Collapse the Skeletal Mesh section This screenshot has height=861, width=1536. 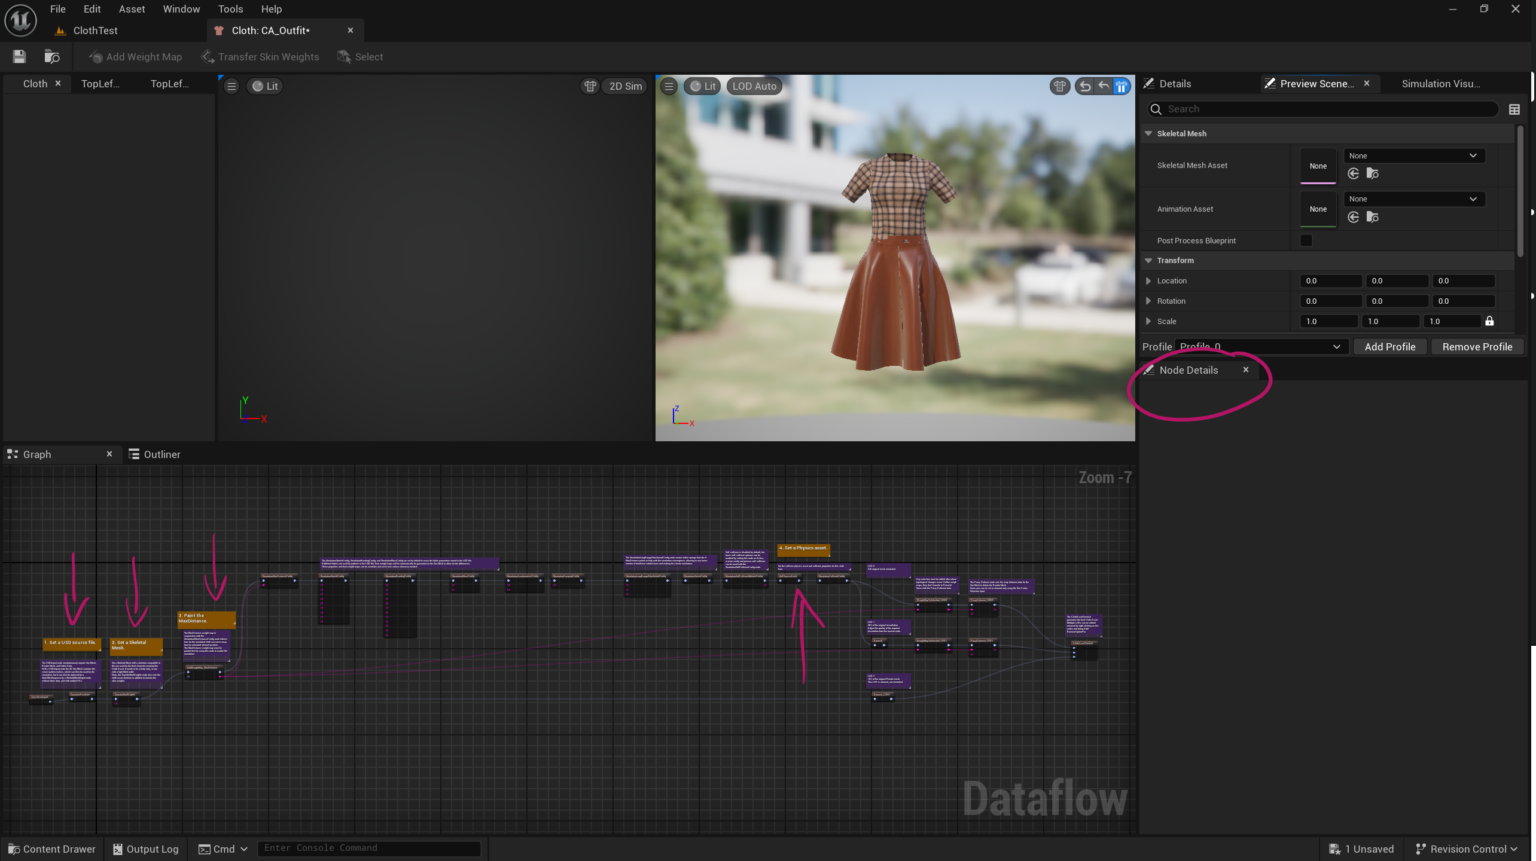tap(1148, 133)
